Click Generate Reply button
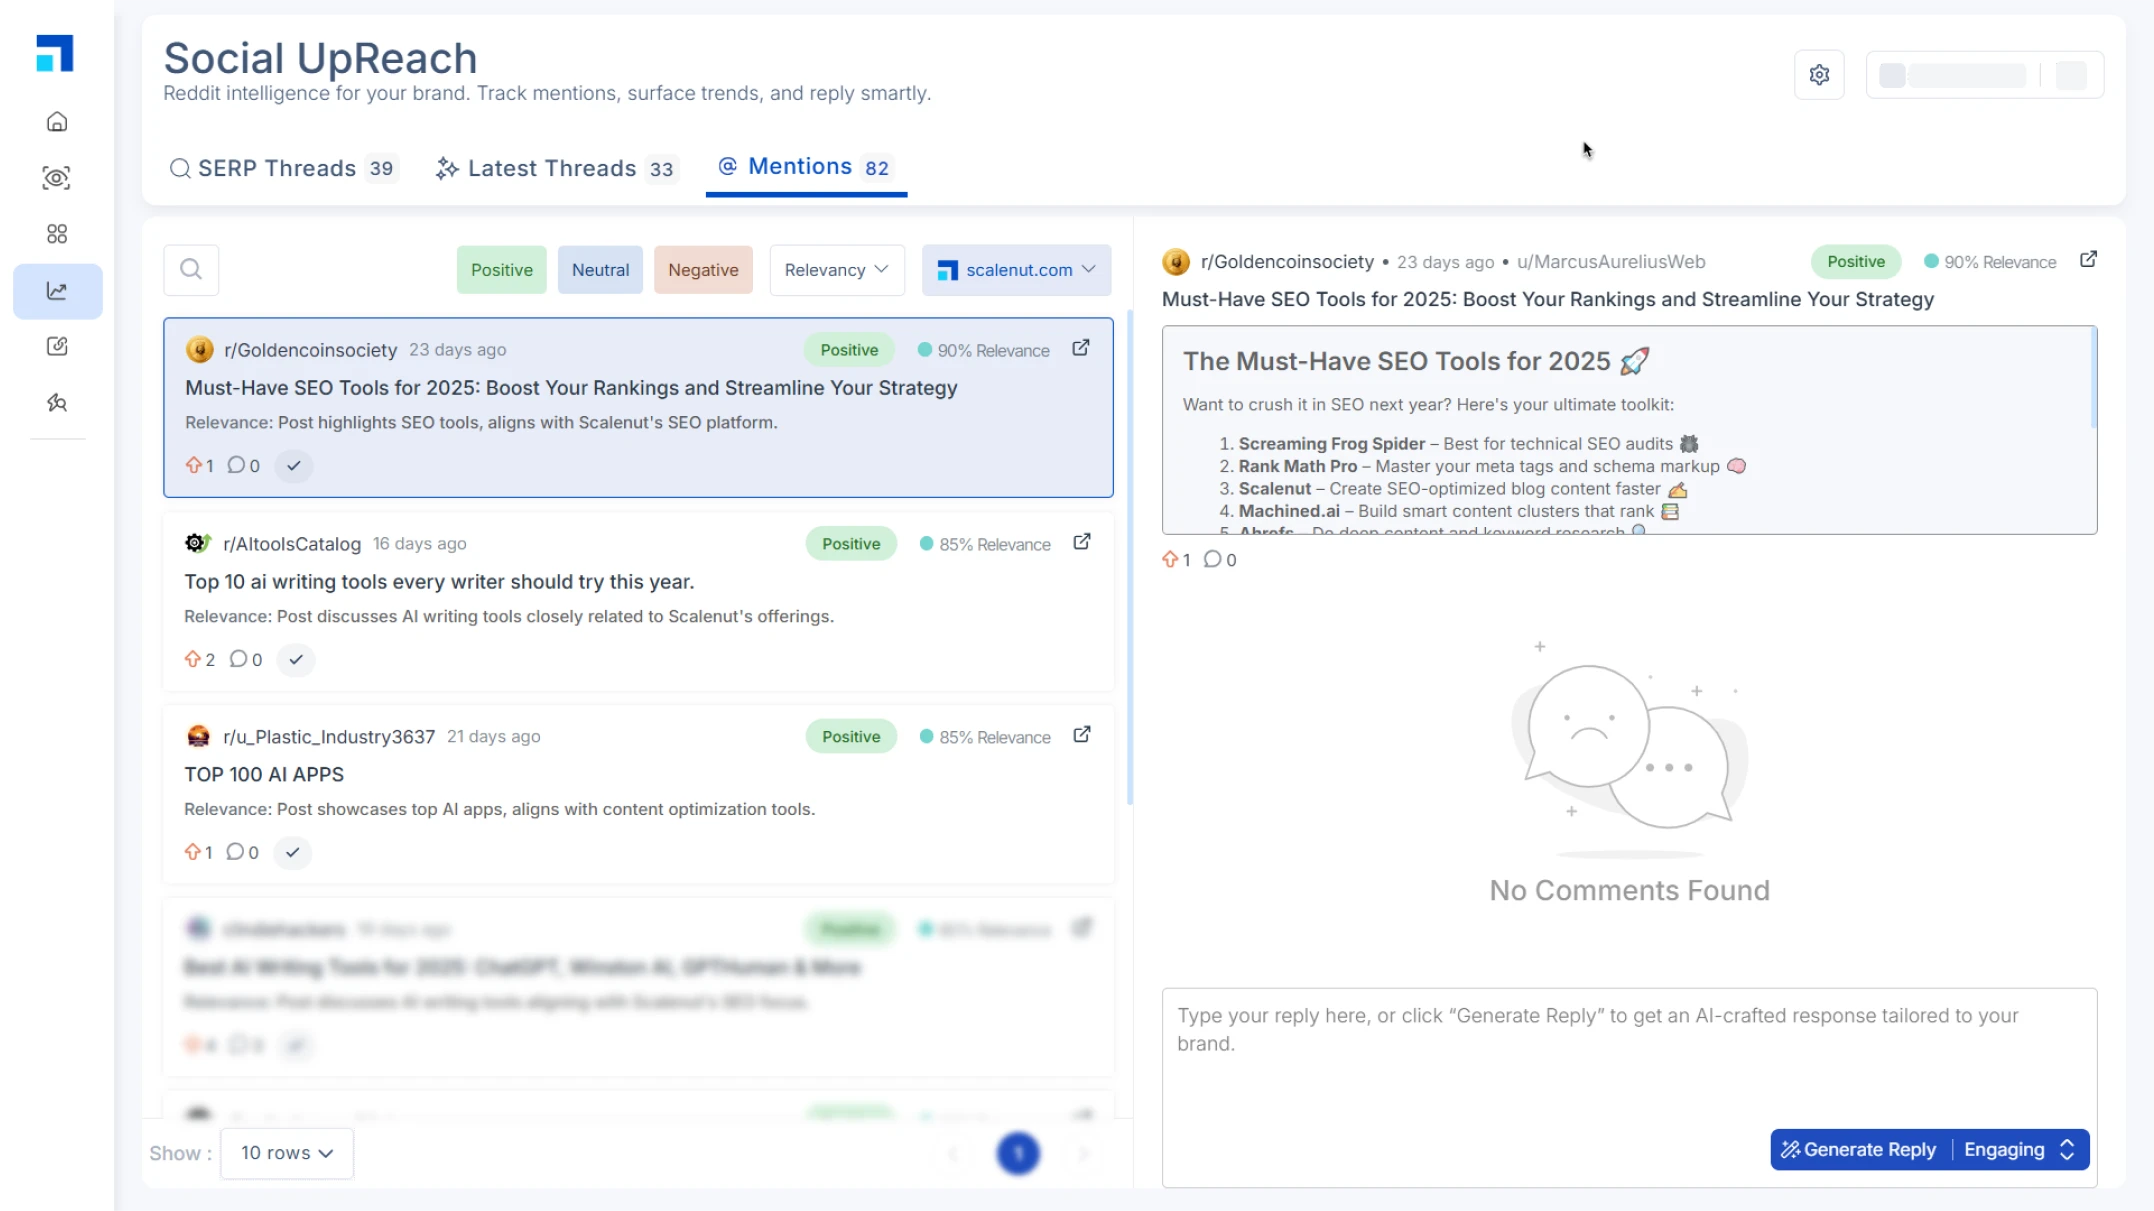Screen dimensions: 2154x1211 tap(1860, 1150)
